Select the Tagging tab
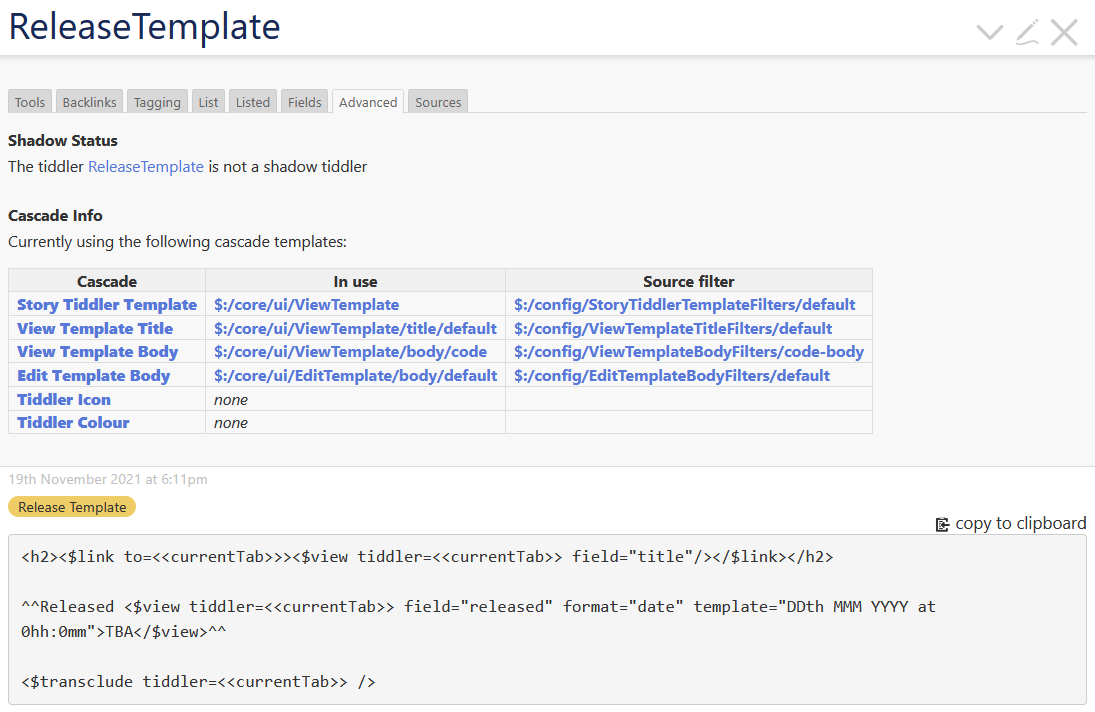The height and width of the screenshot is (712, 1095). (x=157, y=102)
